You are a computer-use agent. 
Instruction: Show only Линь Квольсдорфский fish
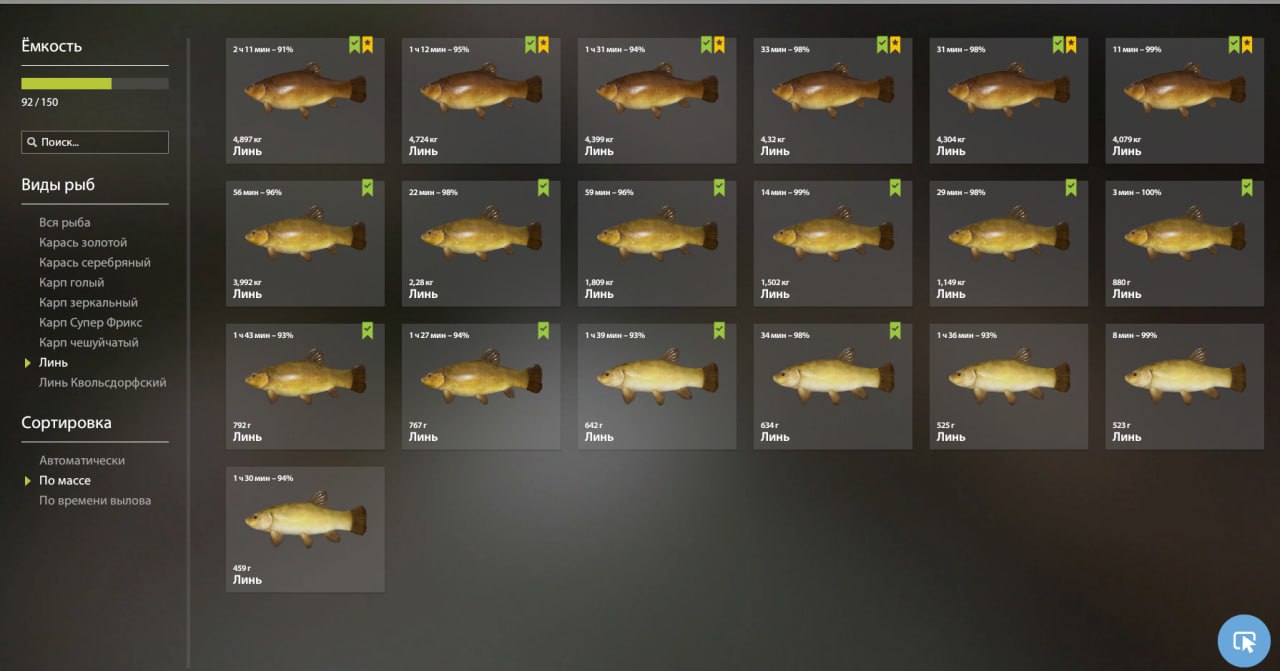103,383
